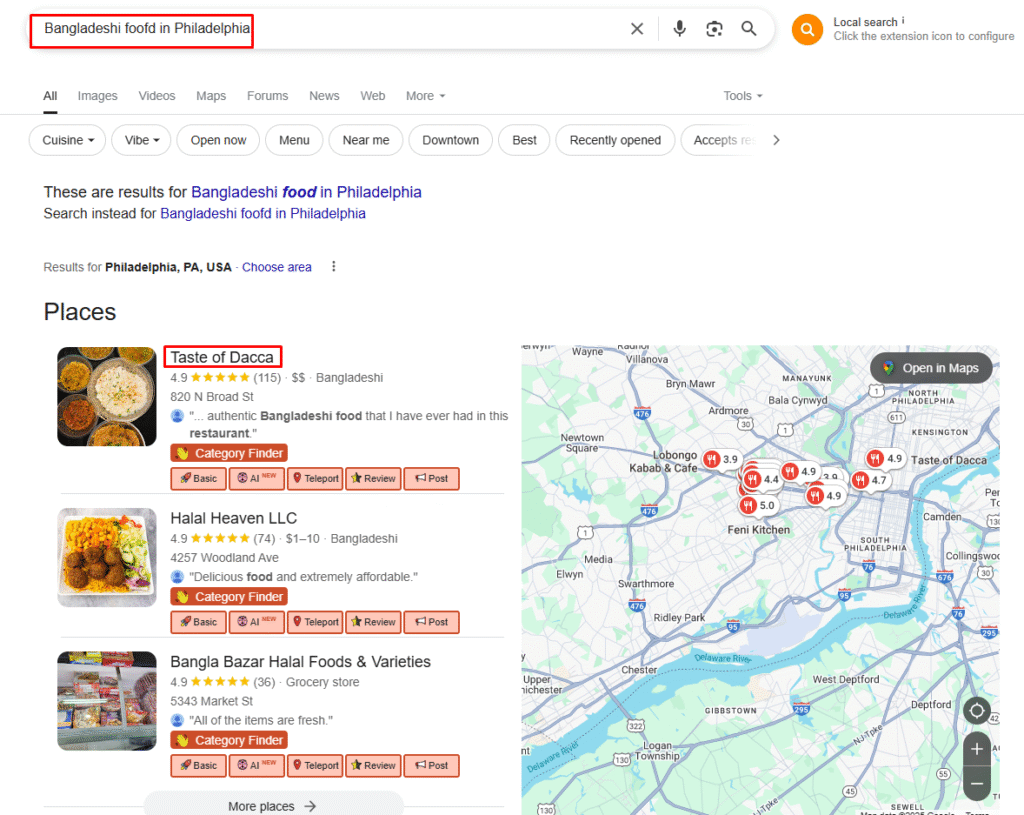Start voice search with the microphone icon
1024x815 pixels.
tap(679, 29)
